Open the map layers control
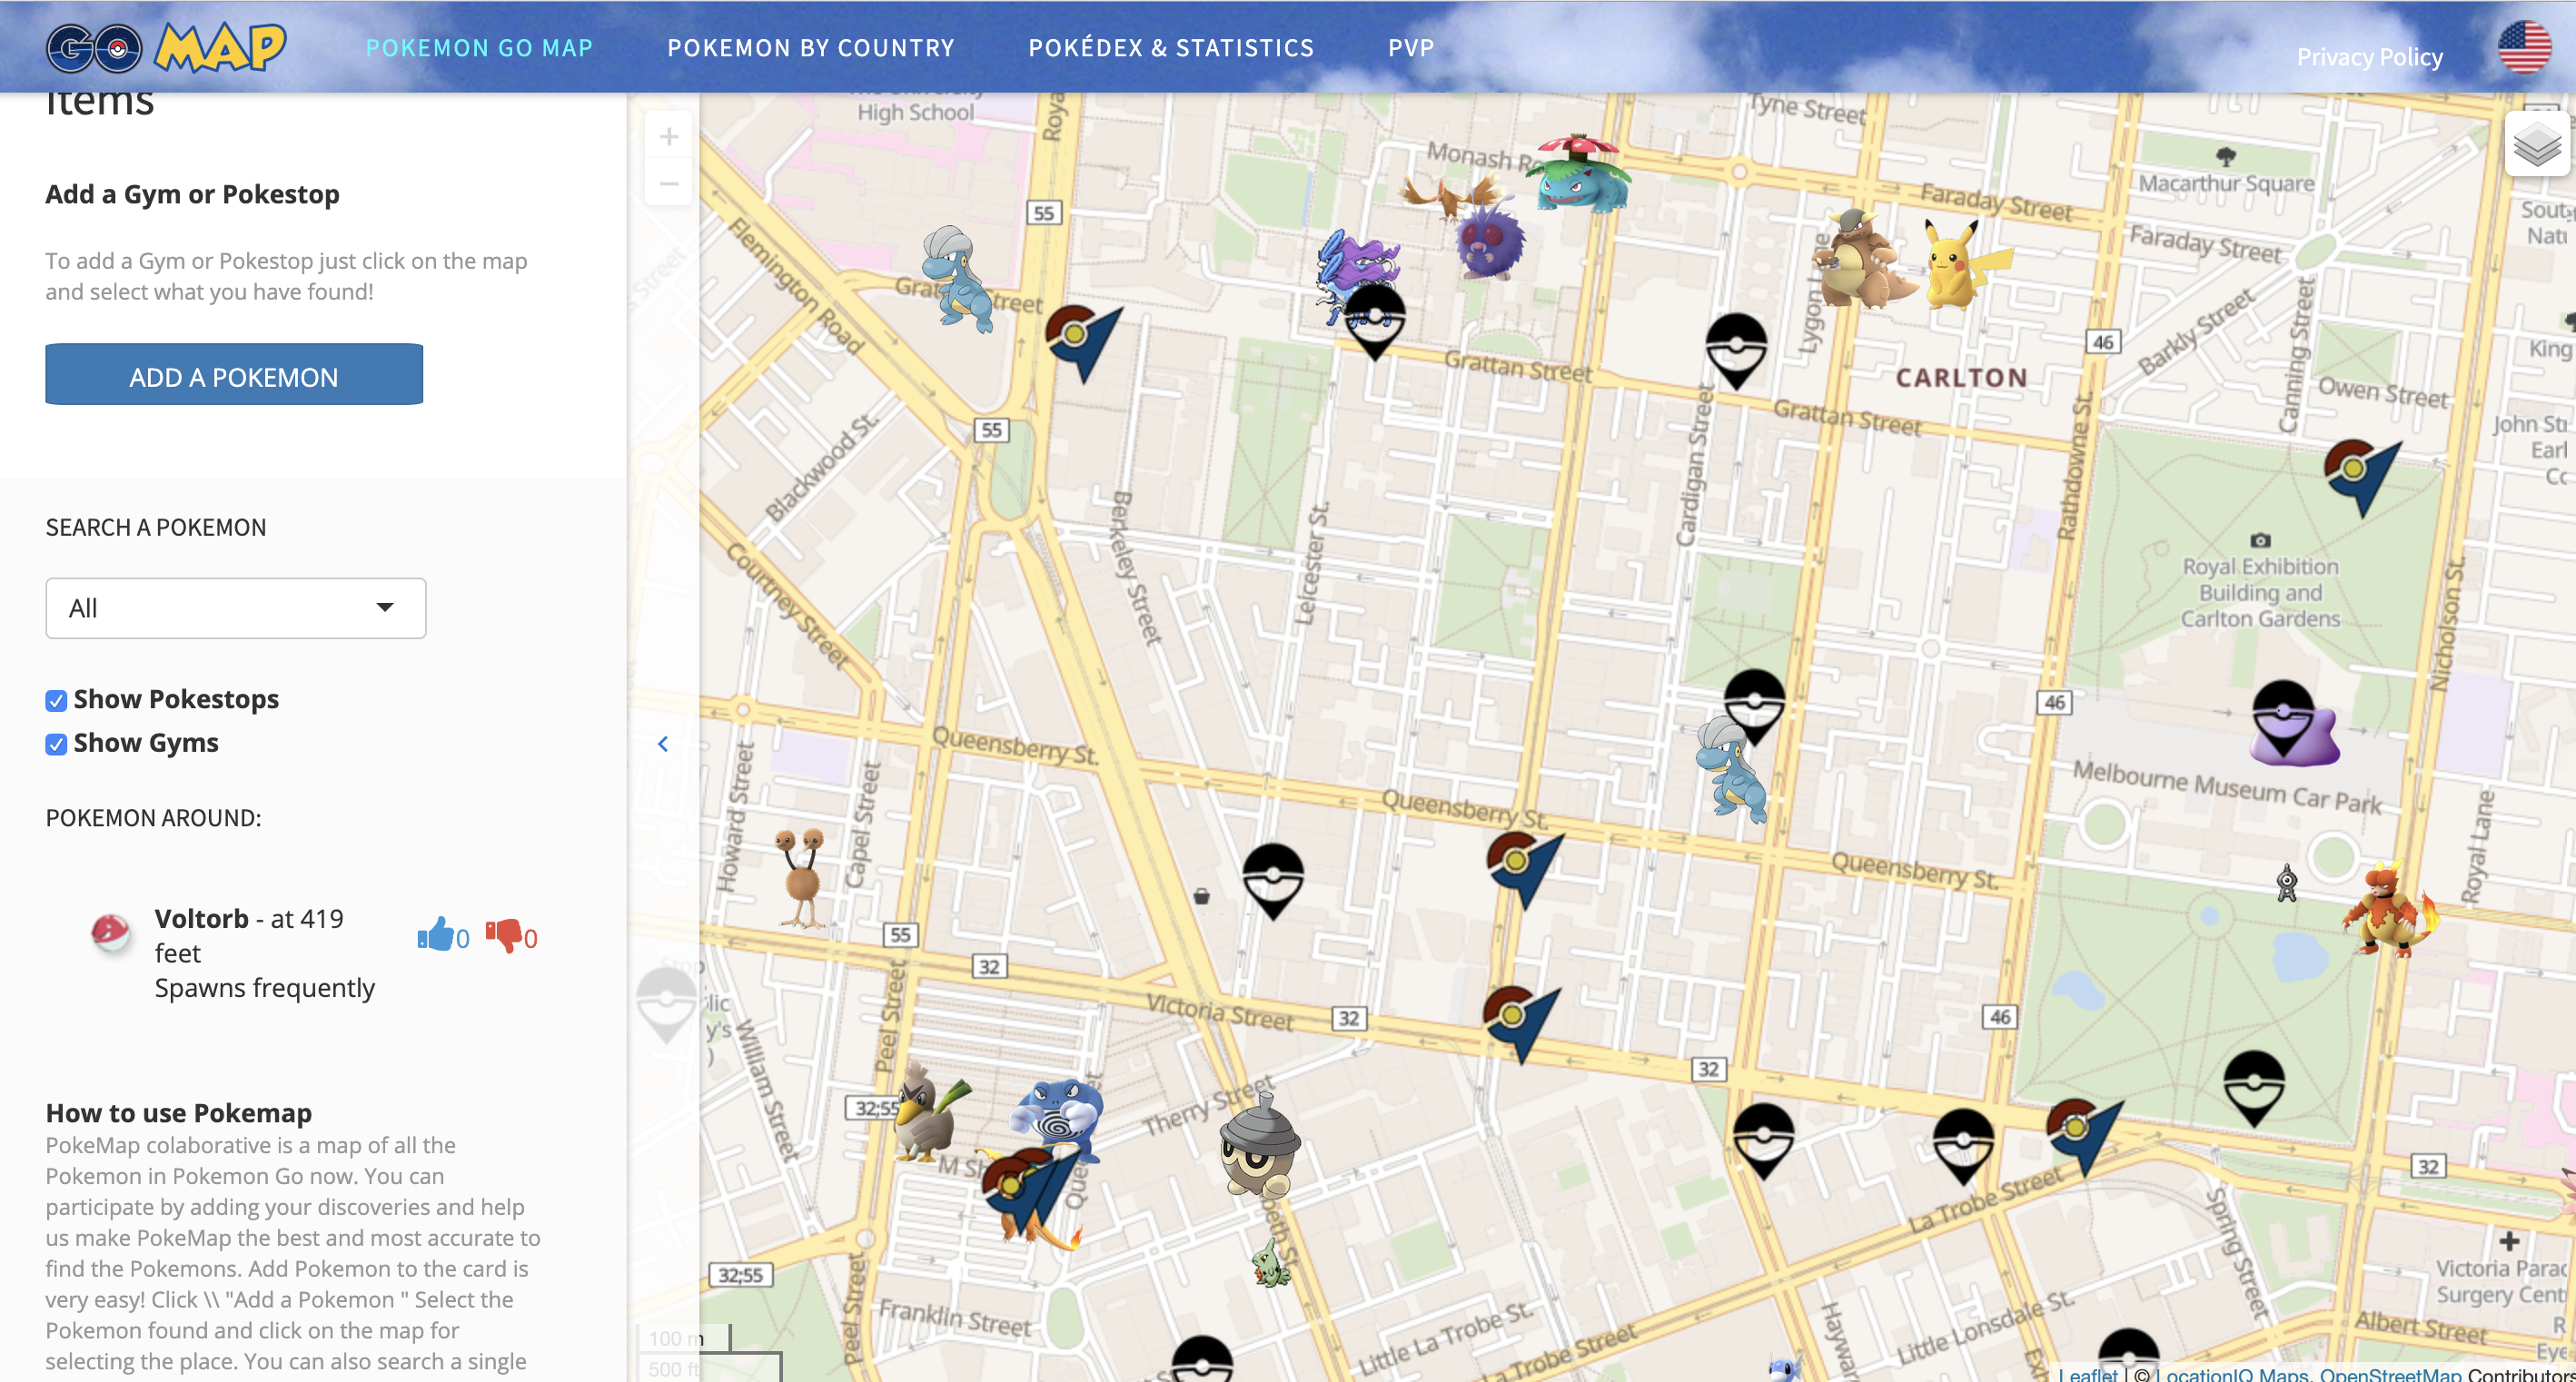Screen dimensions: 2576x1382 2537,144
